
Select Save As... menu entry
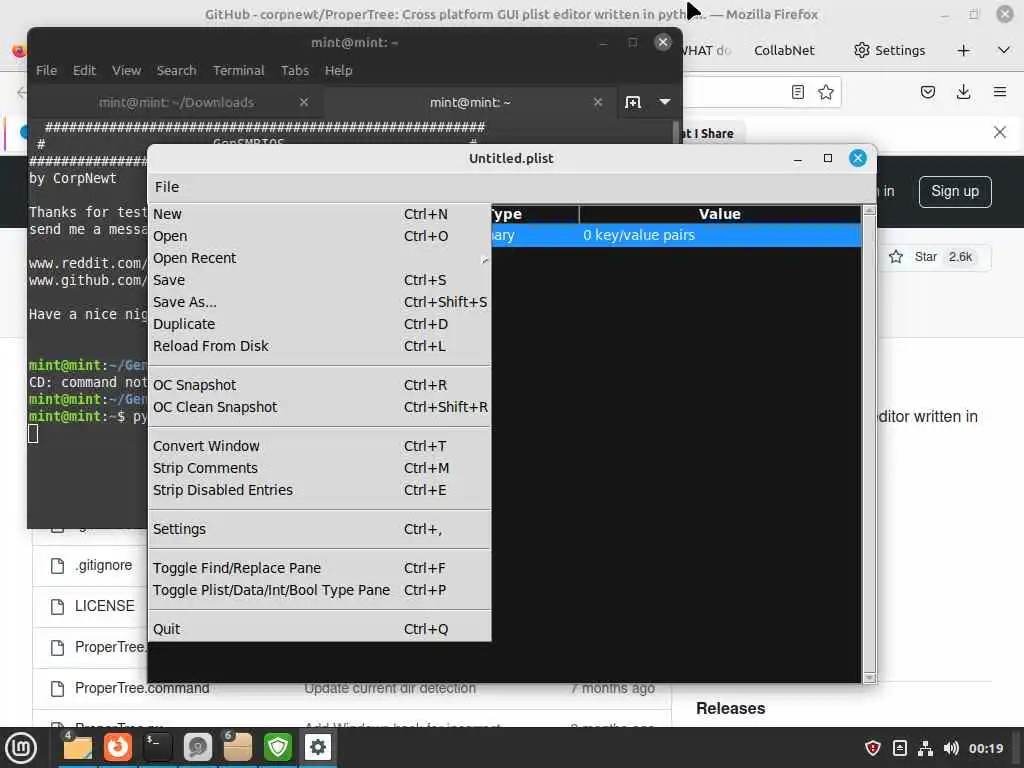point(319,302)
